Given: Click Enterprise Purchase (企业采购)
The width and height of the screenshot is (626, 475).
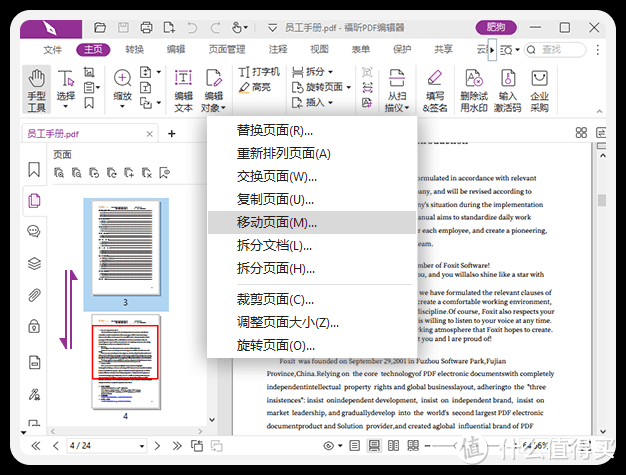Looking at the screenshot, I should pos(539,90).
